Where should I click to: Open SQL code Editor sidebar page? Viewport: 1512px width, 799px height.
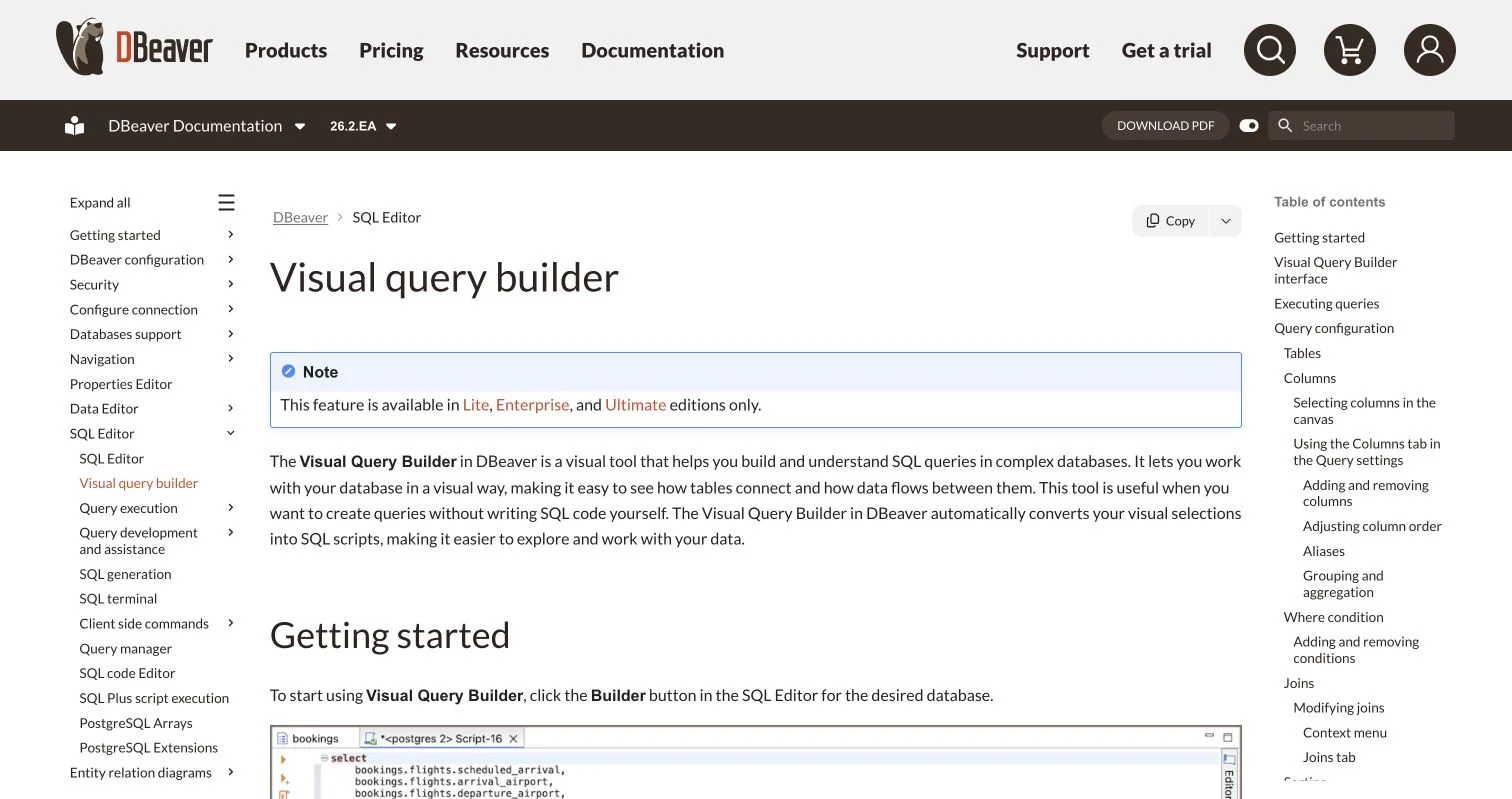click(127, 674)
